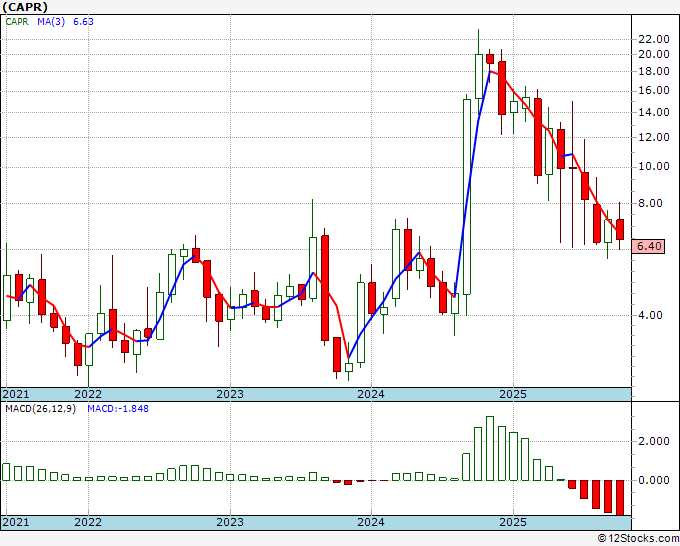This screenshot has height=546, width=680.
Task: Click the 18.00 price axis label
Action: [x=654, y=72]
